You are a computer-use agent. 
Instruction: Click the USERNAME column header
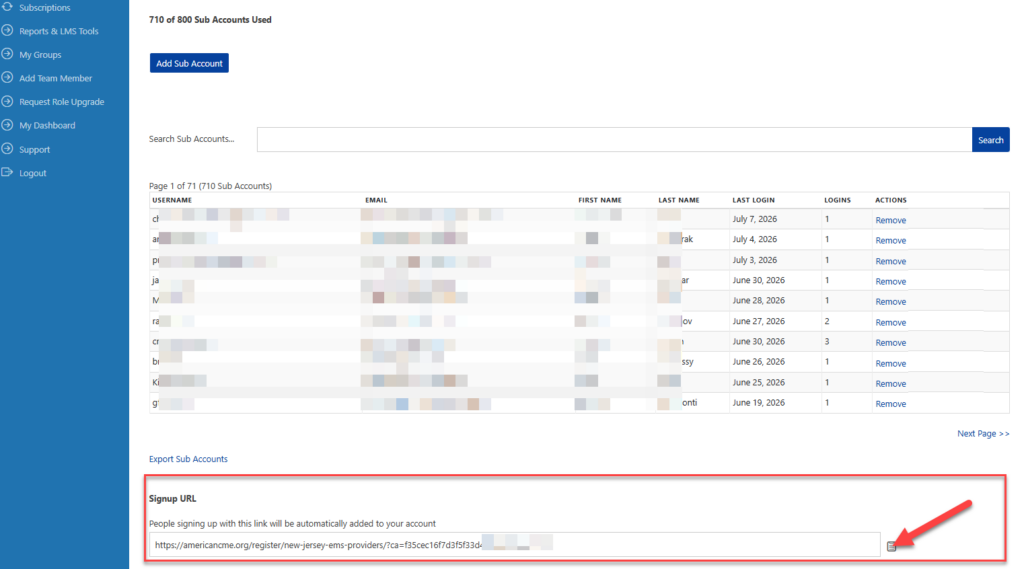tap(172, 200)
